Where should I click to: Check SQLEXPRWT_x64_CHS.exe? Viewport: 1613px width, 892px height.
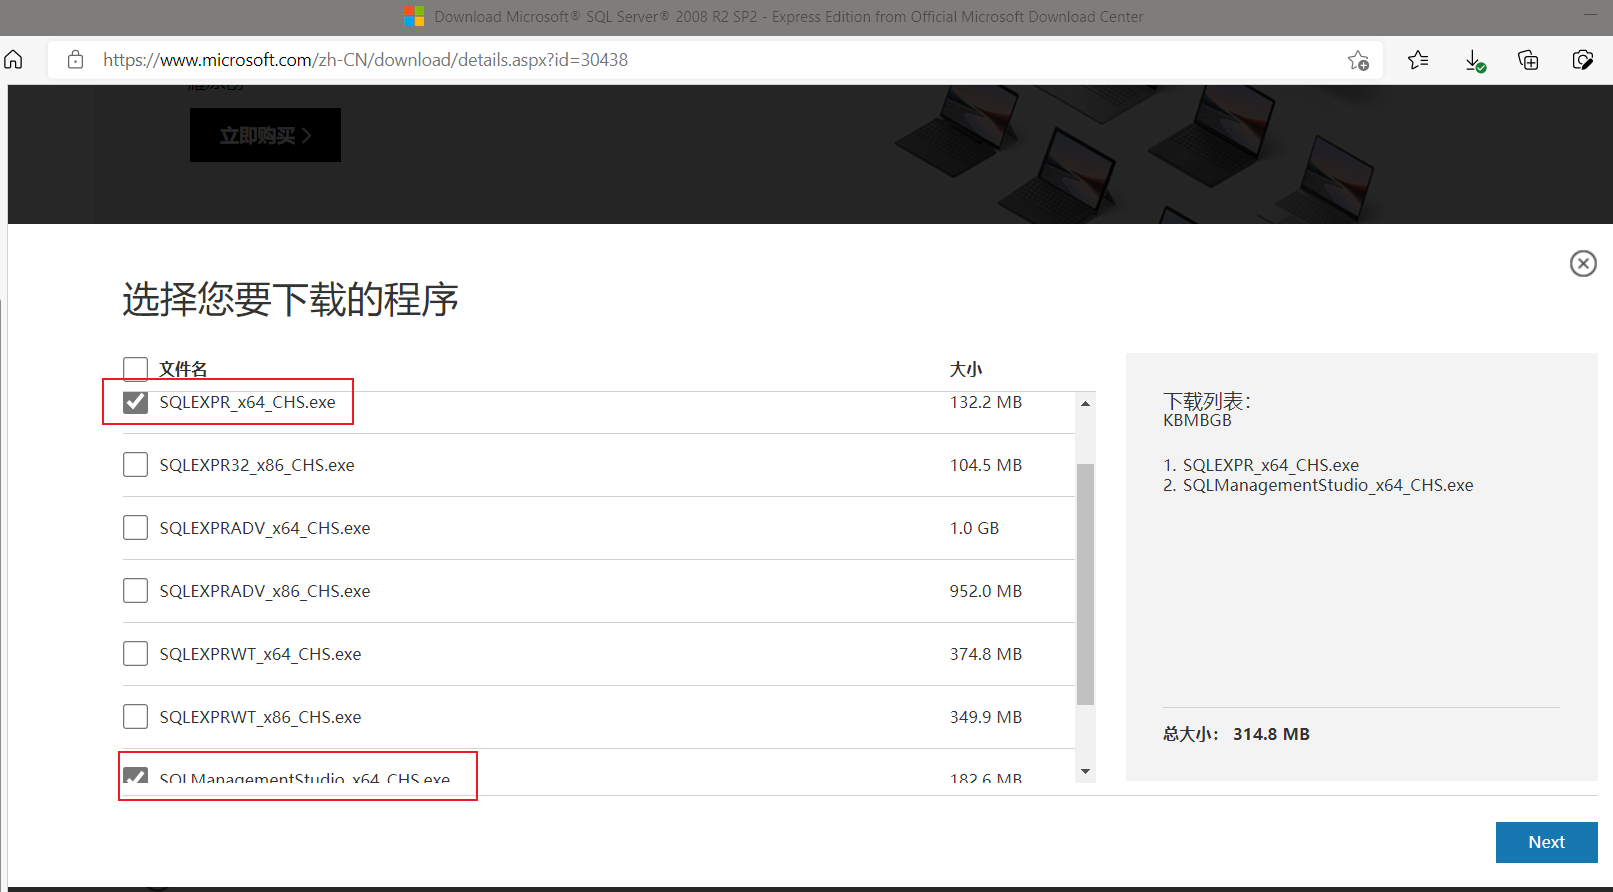pyautogui.click(x=135, y=654)
